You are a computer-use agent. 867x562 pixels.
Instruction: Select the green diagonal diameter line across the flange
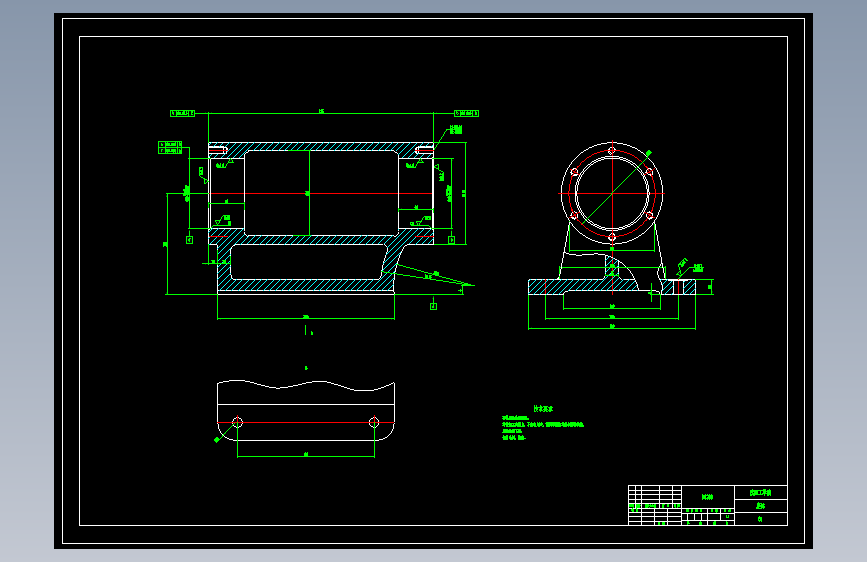pos(615,190)
